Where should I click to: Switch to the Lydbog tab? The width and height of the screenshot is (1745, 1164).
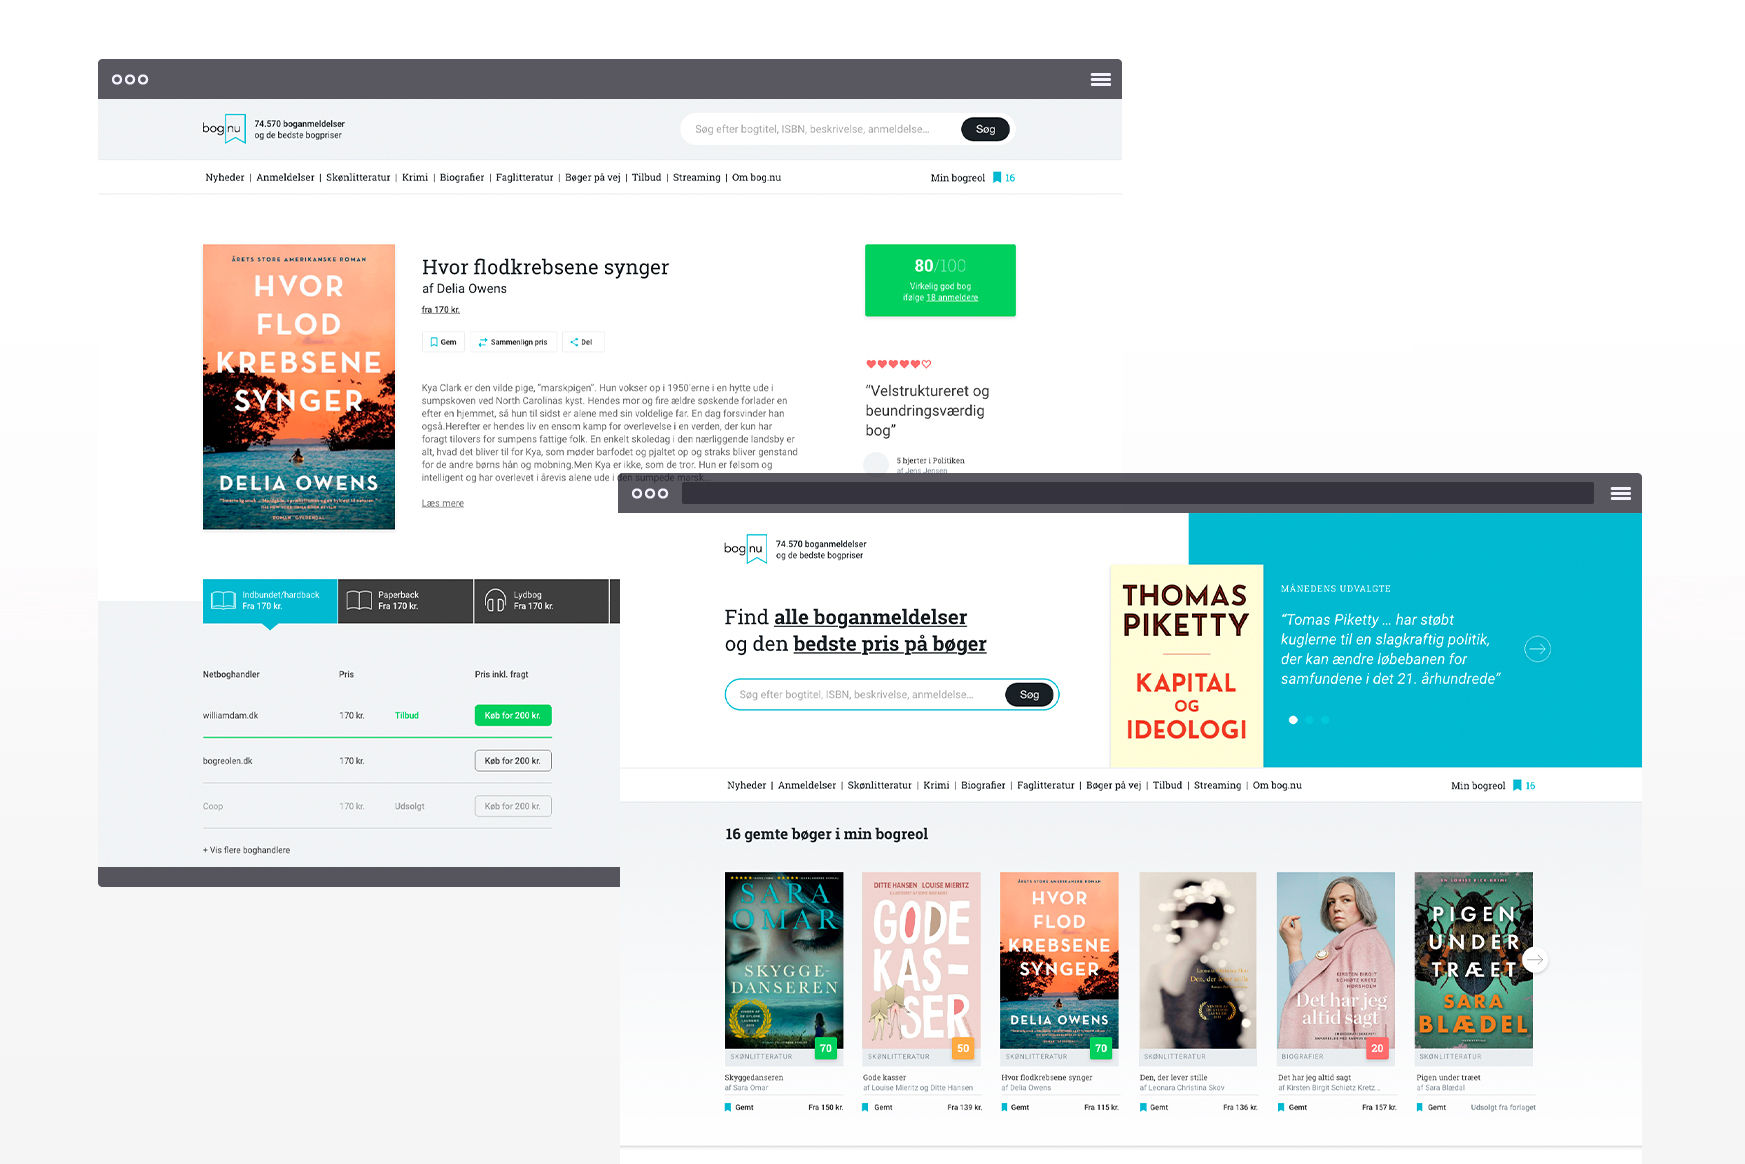click(x=541, y=601)
